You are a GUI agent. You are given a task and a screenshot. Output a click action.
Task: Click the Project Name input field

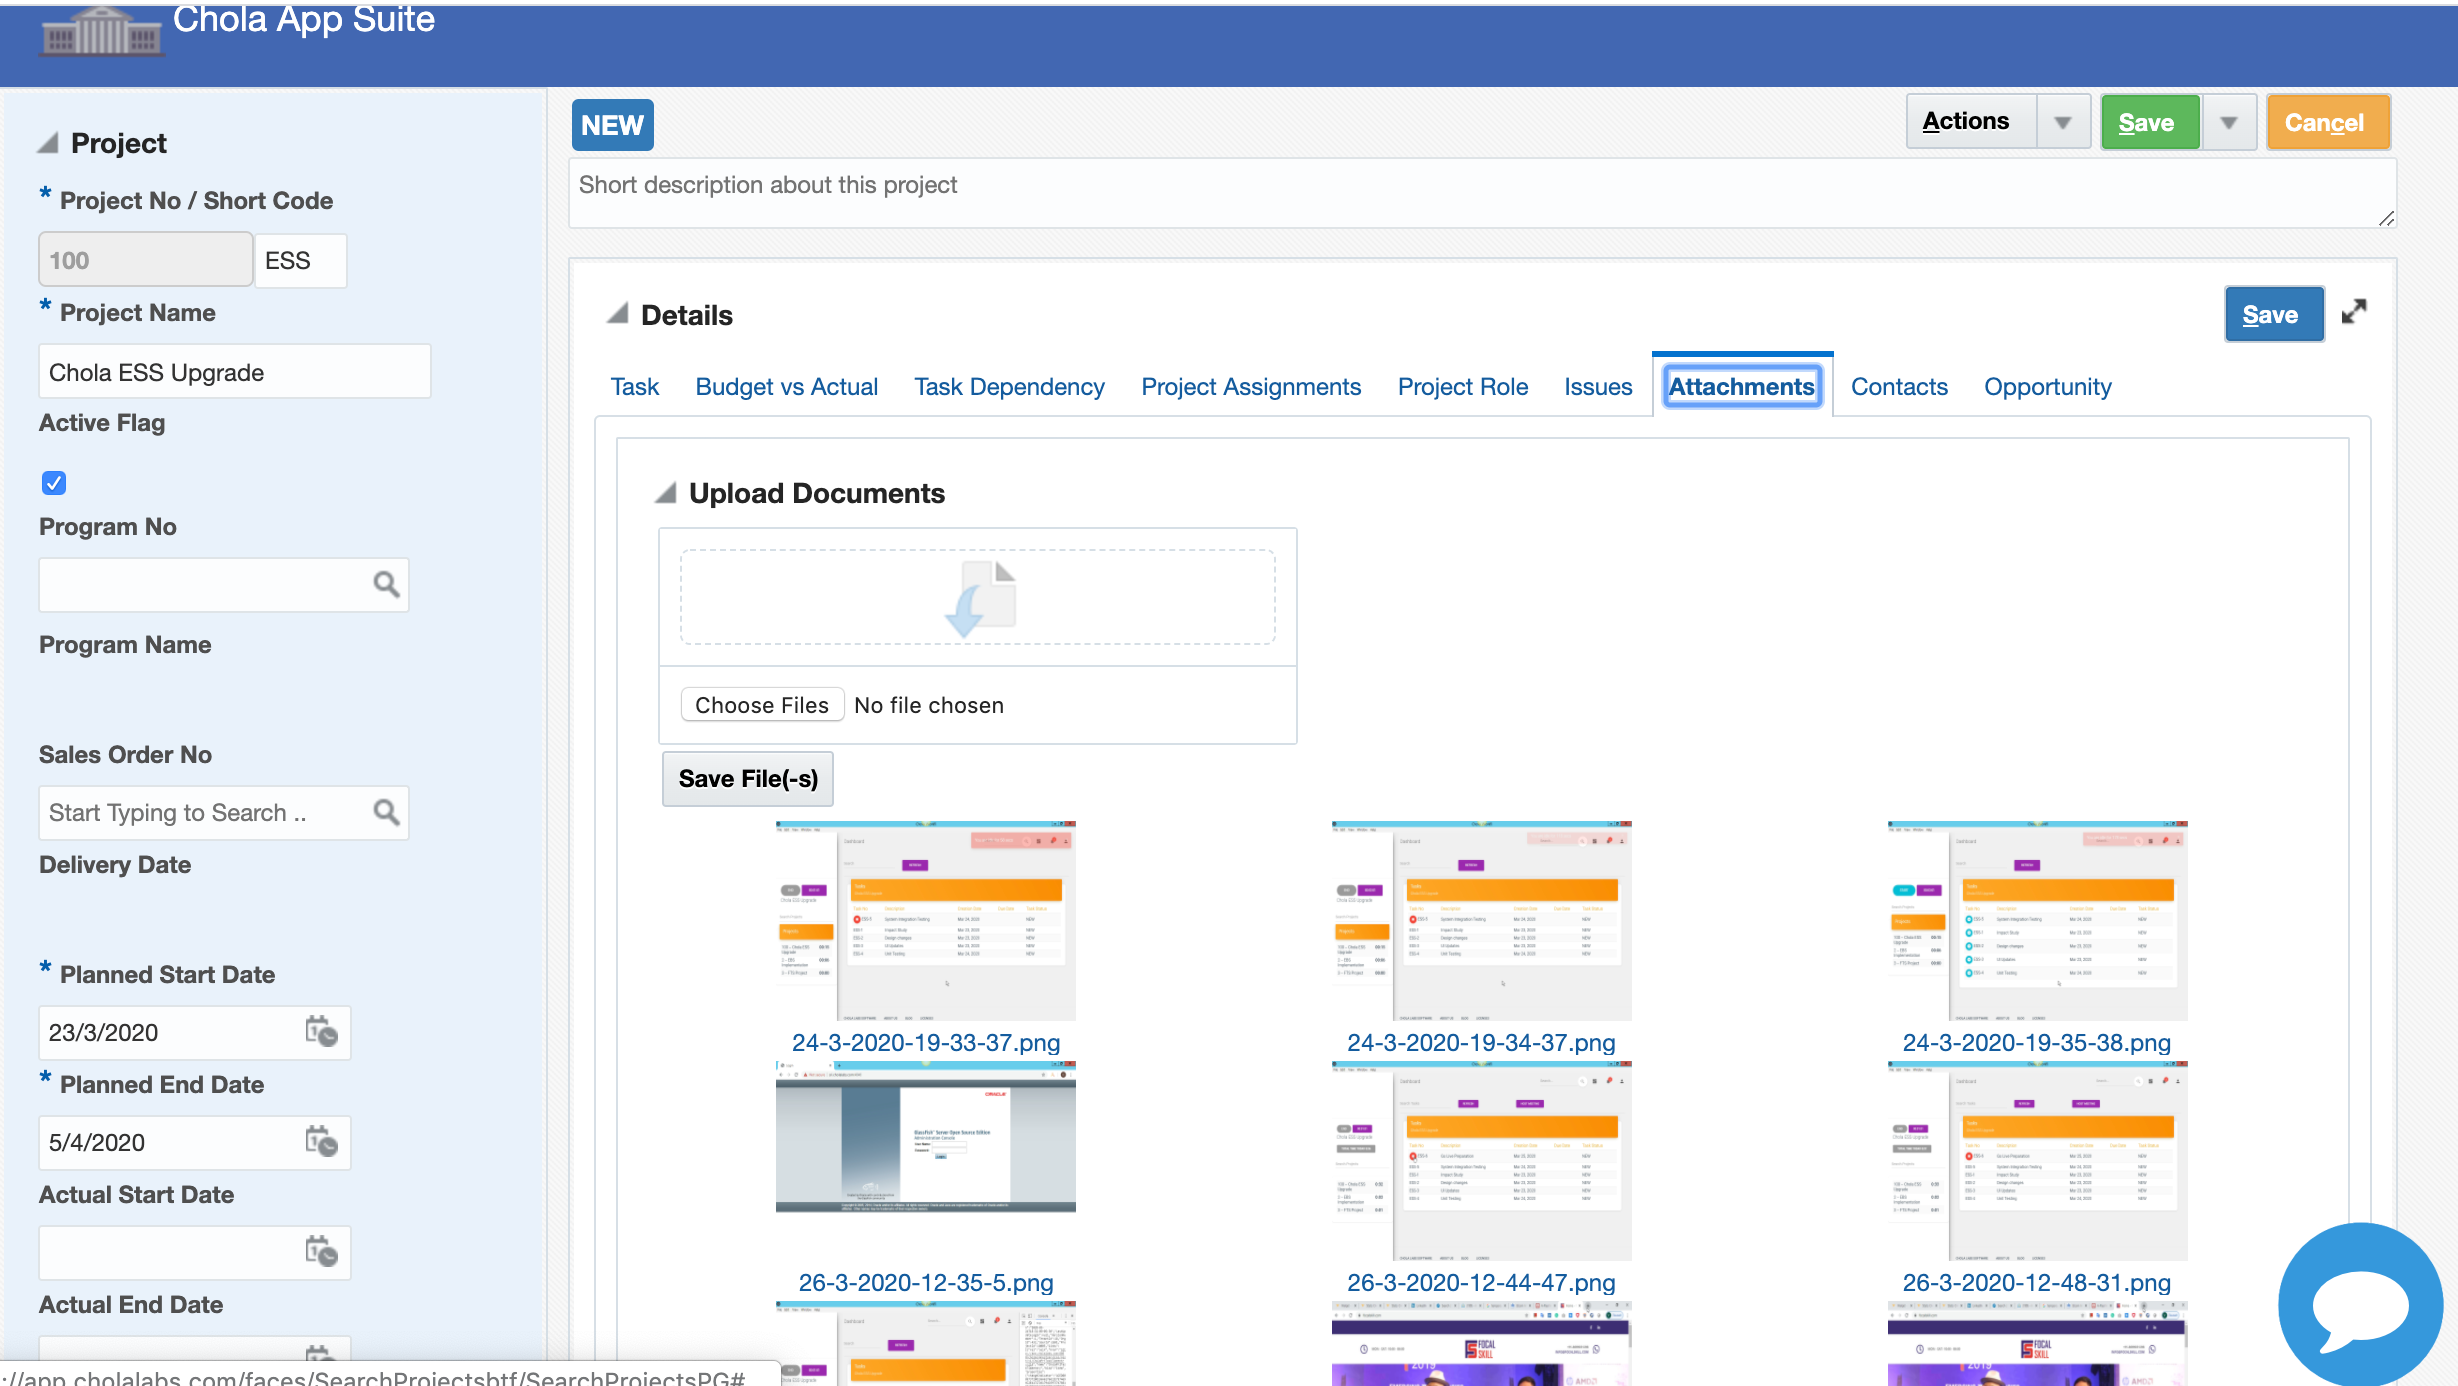tap(235, 372)
